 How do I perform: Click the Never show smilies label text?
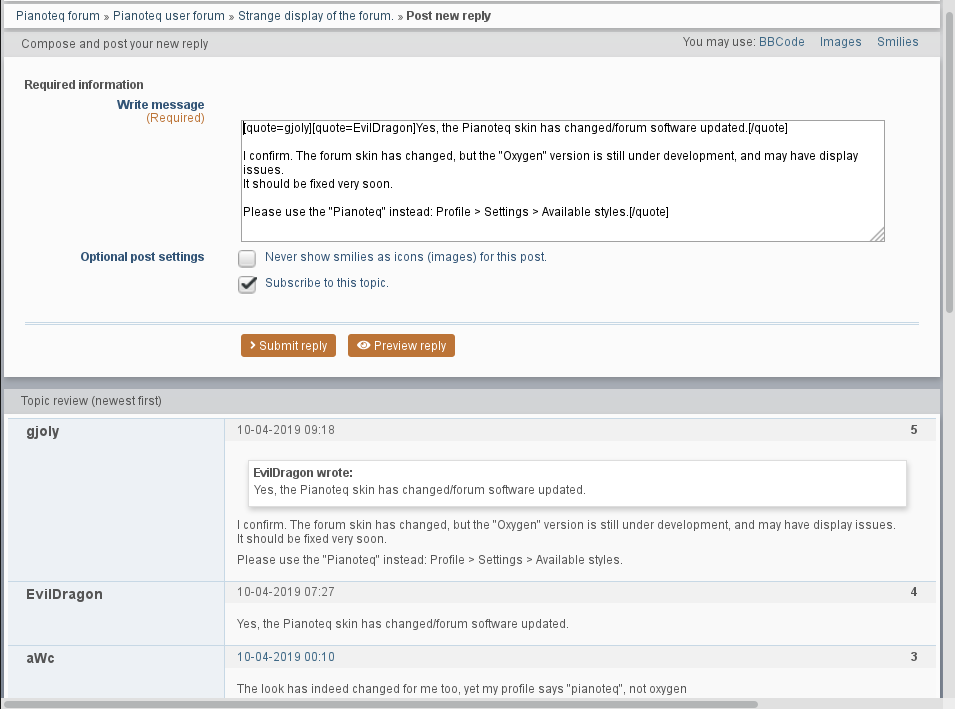point(406,257)
